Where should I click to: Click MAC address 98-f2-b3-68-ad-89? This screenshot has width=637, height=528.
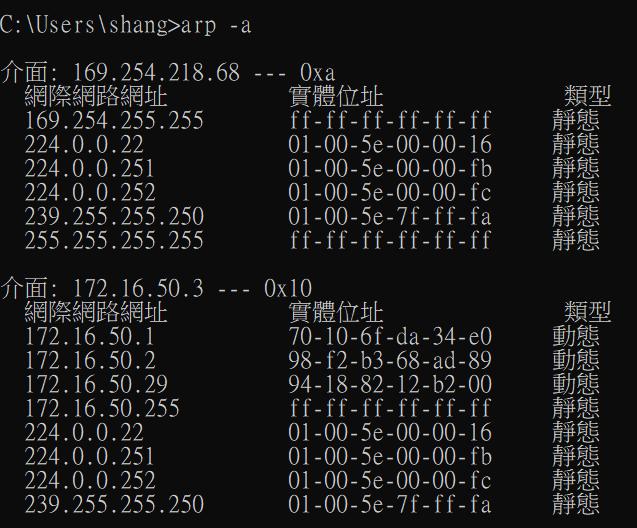pyautogui.click(x=390, y=361)
